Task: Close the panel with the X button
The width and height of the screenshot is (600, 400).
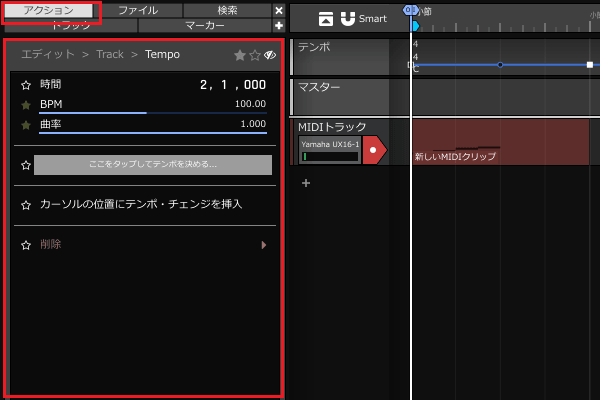Action: coord(279,10)
